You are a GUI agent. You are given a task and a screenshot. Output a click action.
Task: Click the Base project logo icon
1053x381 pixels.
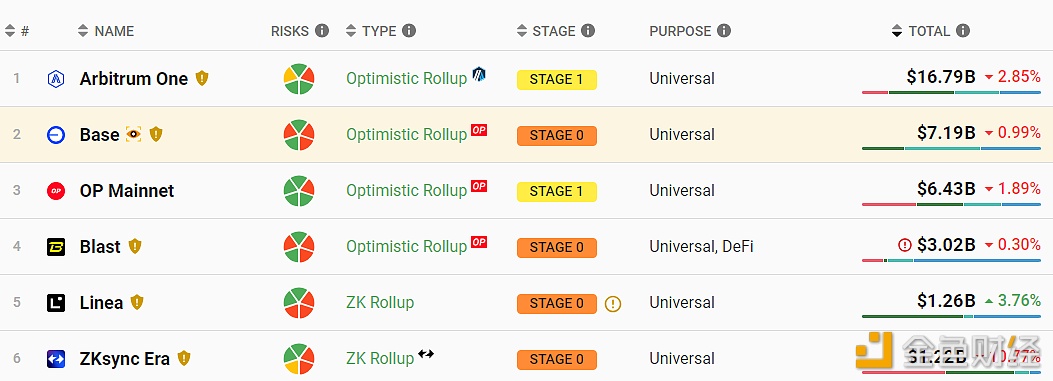click(56, 135)
